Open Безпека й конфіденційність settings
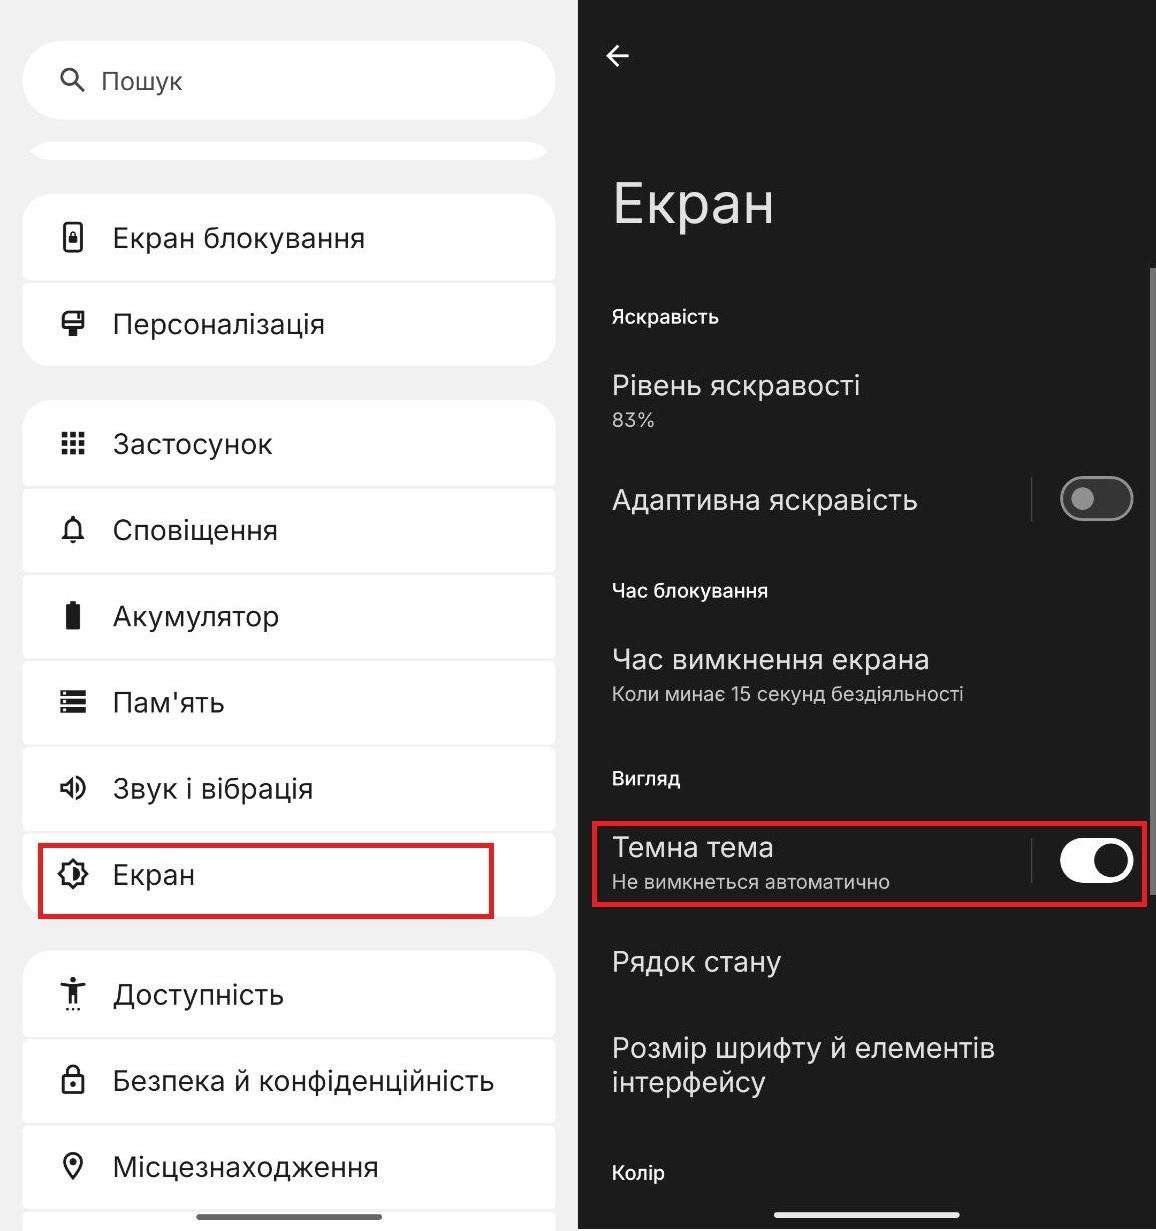The height and width of the screenshot is (1231, 1156). pyautogui.click(x=288, y=1080)
